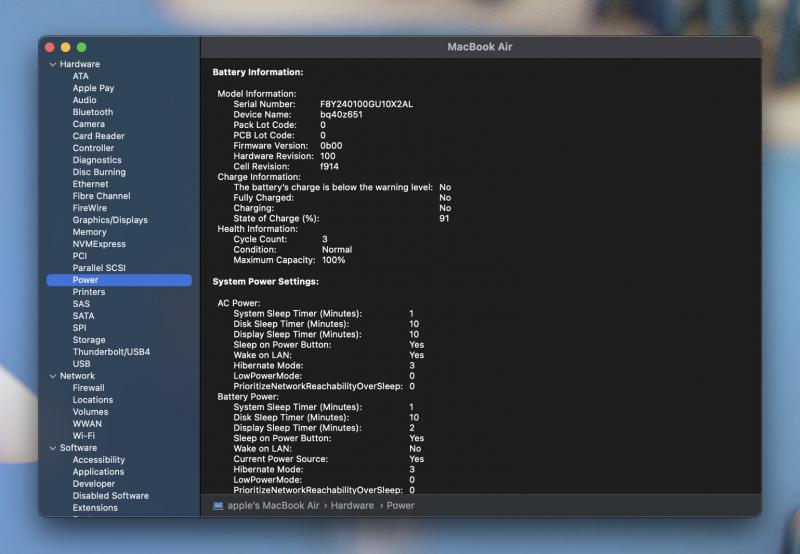
Task: Open Diagnostics in the sidebar
Action: coord(97,160)
